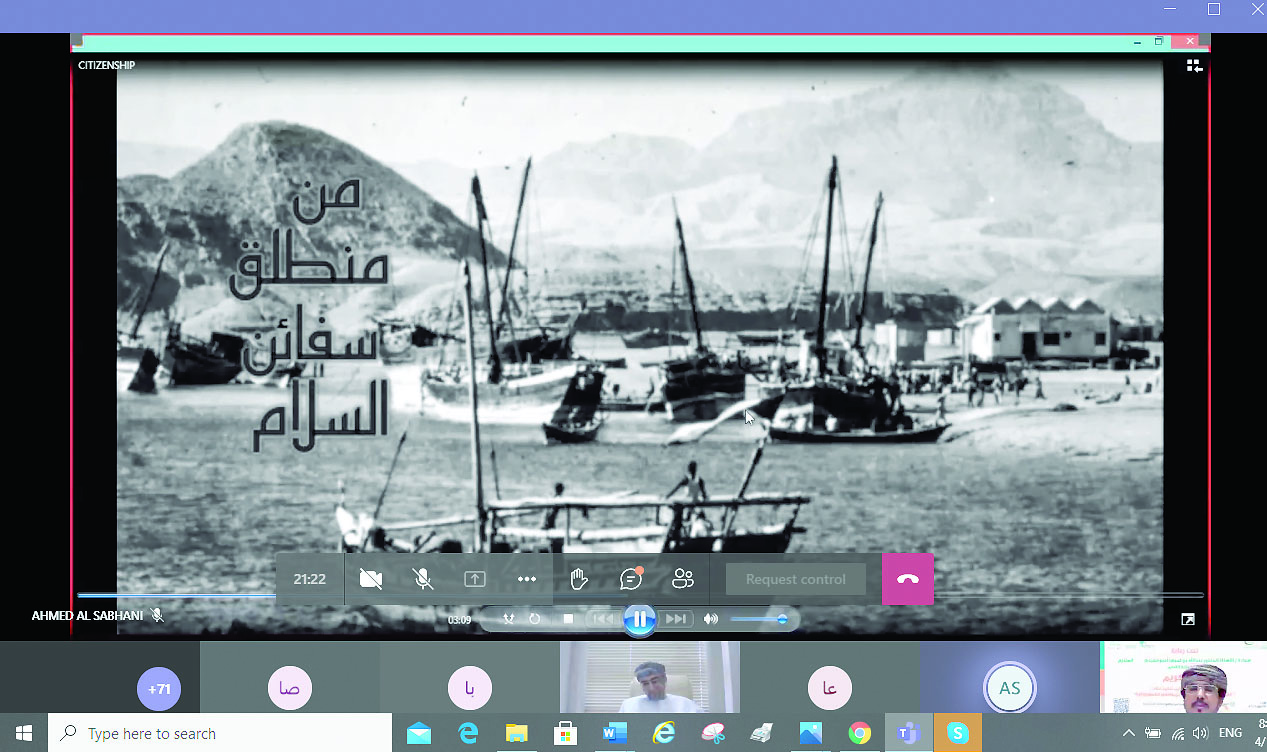Mute the media player speaker icon
Viewport: 1267px width, 752px height.
coord(711,619)
